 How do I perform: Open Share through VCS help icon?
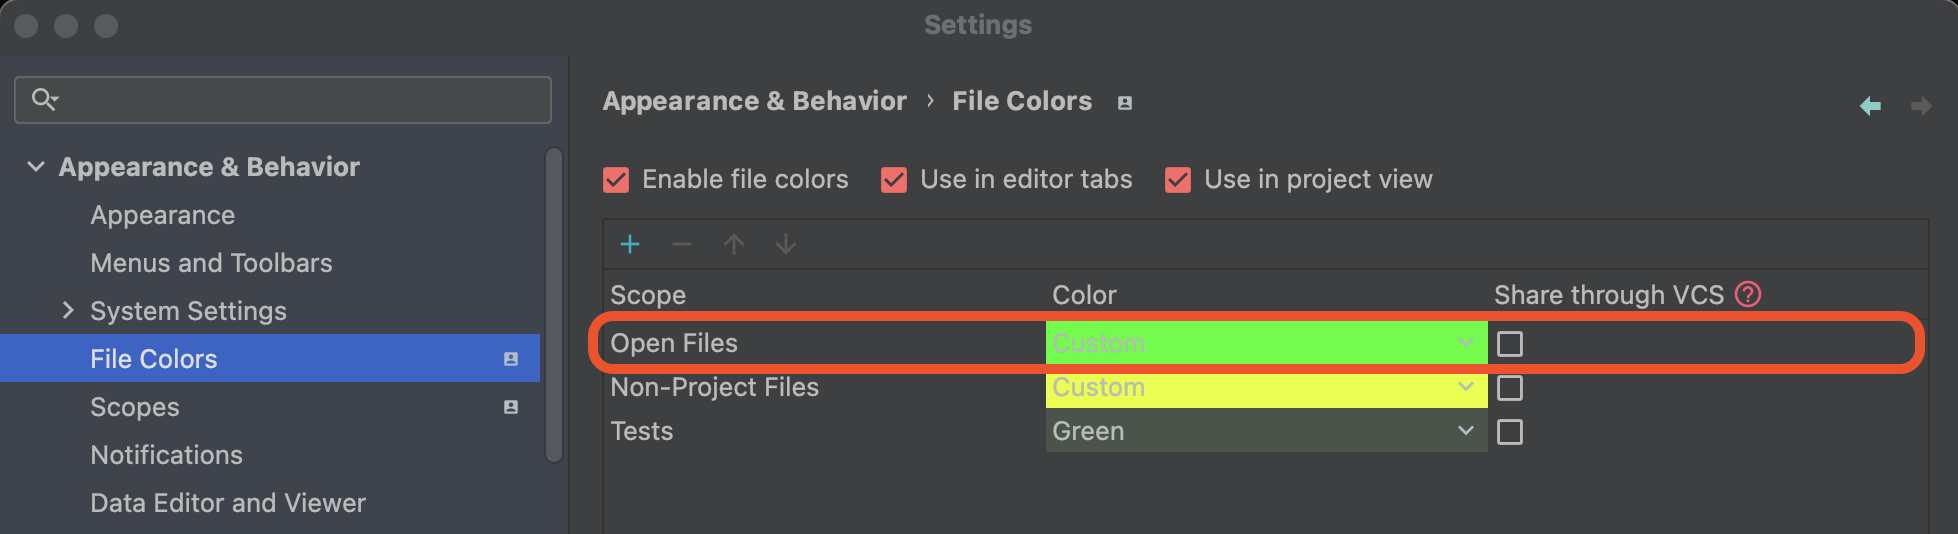pos(1748,294)
